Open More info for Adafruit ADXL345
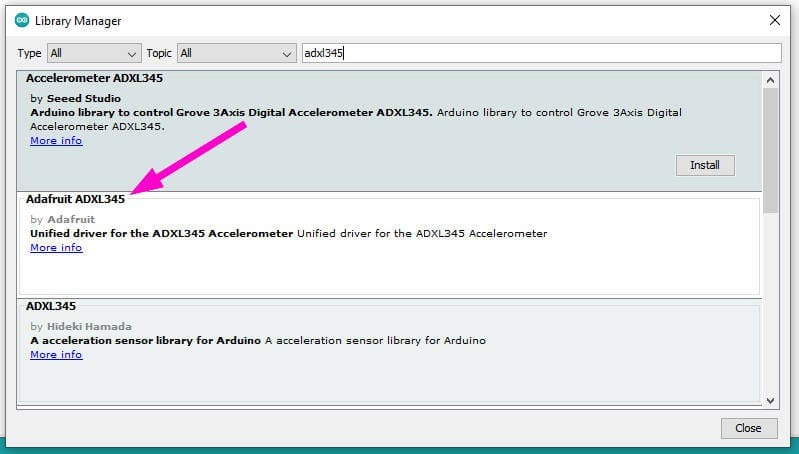Screen dimensions: 799x454 click(x=56, y=248)
